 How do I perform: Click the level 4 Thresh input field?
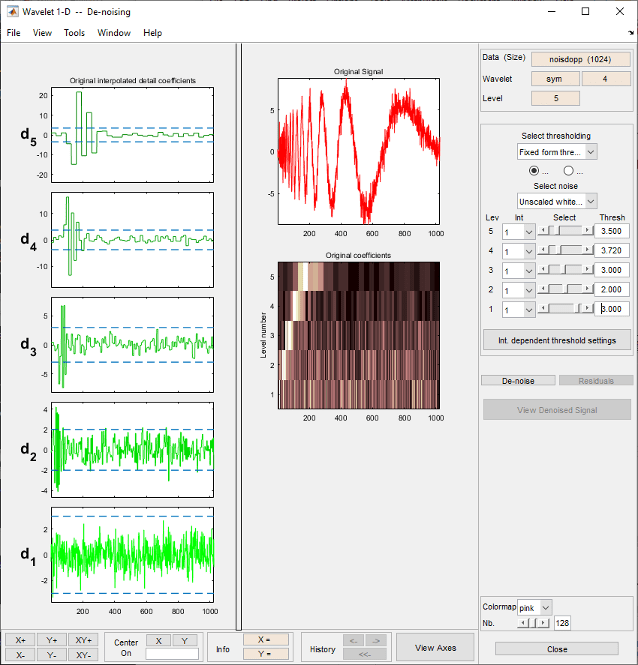point(611,250)
